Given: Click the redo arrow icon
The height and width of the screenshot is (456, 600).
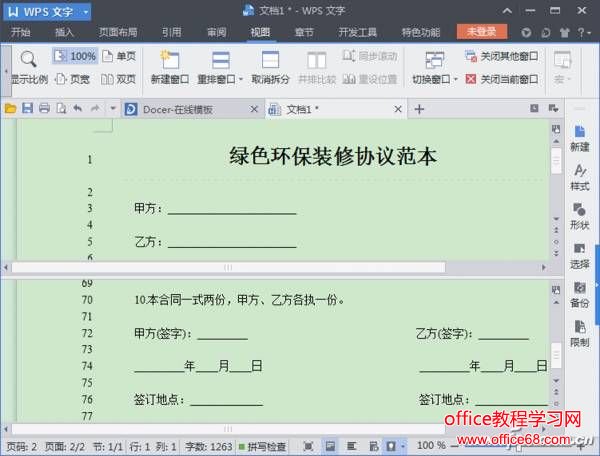Looking at the screenshot, I should pyautogui.click(x=95, y=109).
